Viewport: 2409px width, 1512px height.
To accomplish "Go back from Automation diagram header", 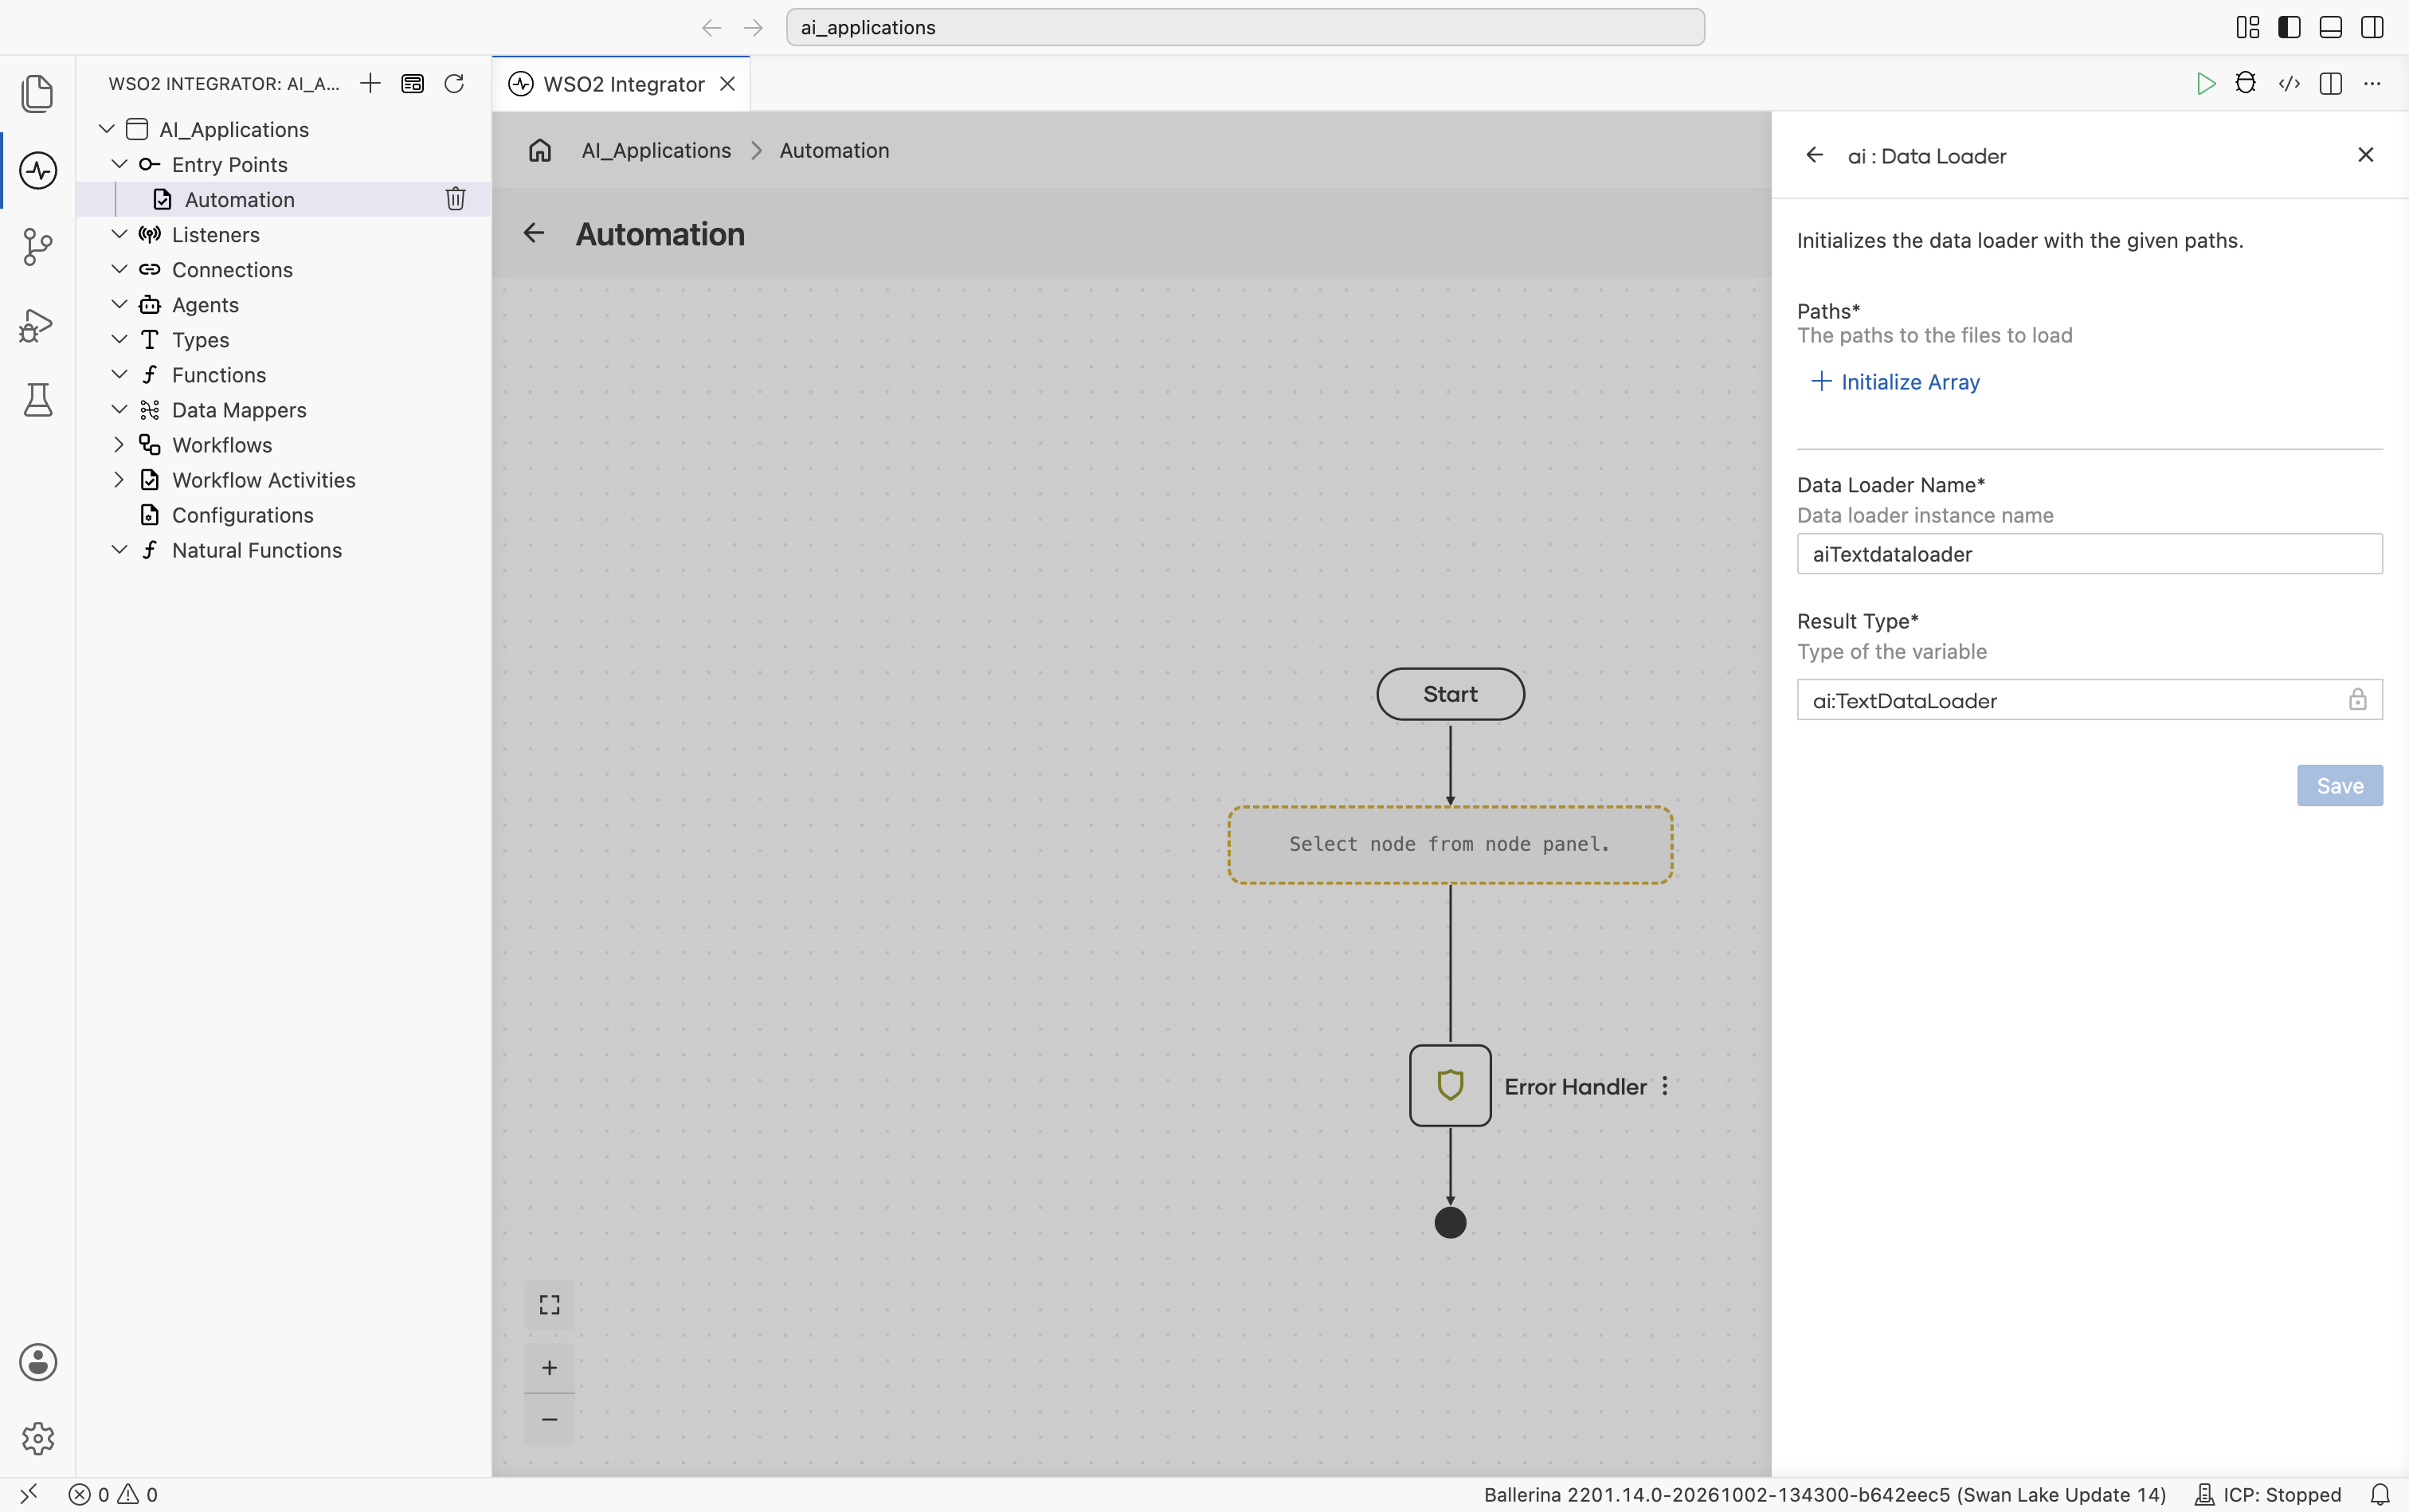I will pos(534,233).
